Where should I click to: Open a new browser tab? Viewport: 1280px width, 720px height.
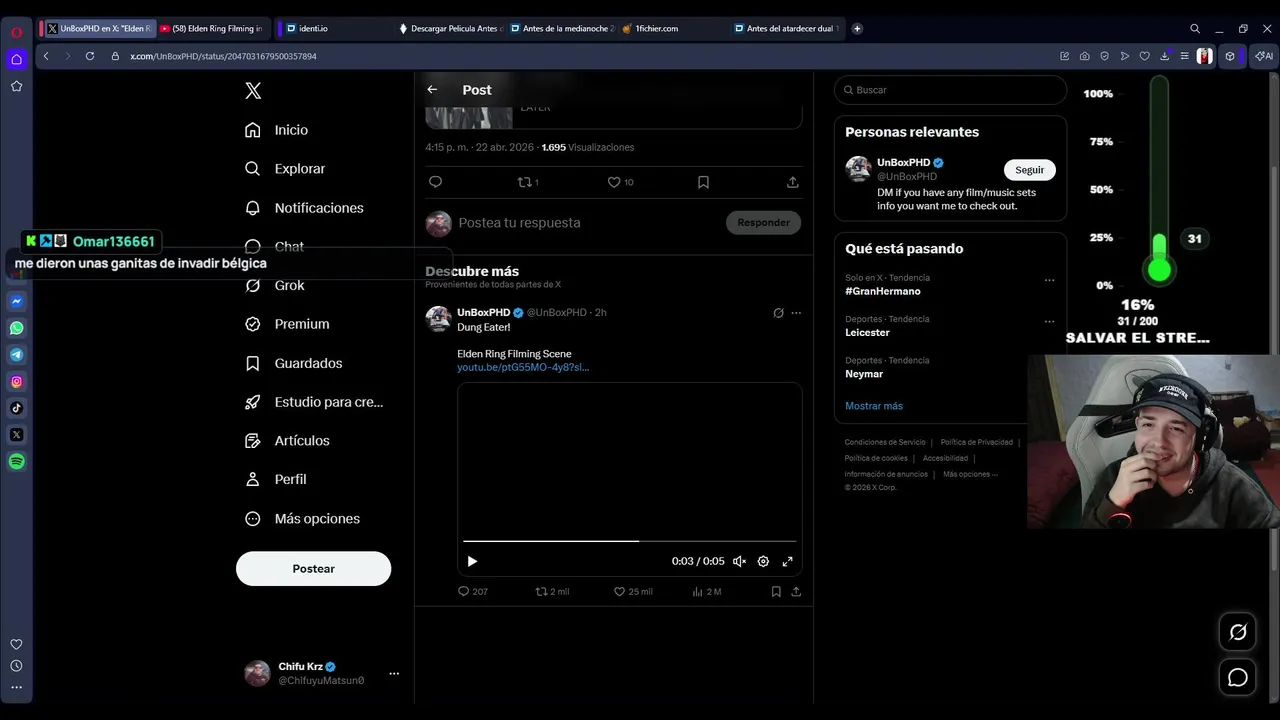(x=857, y=28)
